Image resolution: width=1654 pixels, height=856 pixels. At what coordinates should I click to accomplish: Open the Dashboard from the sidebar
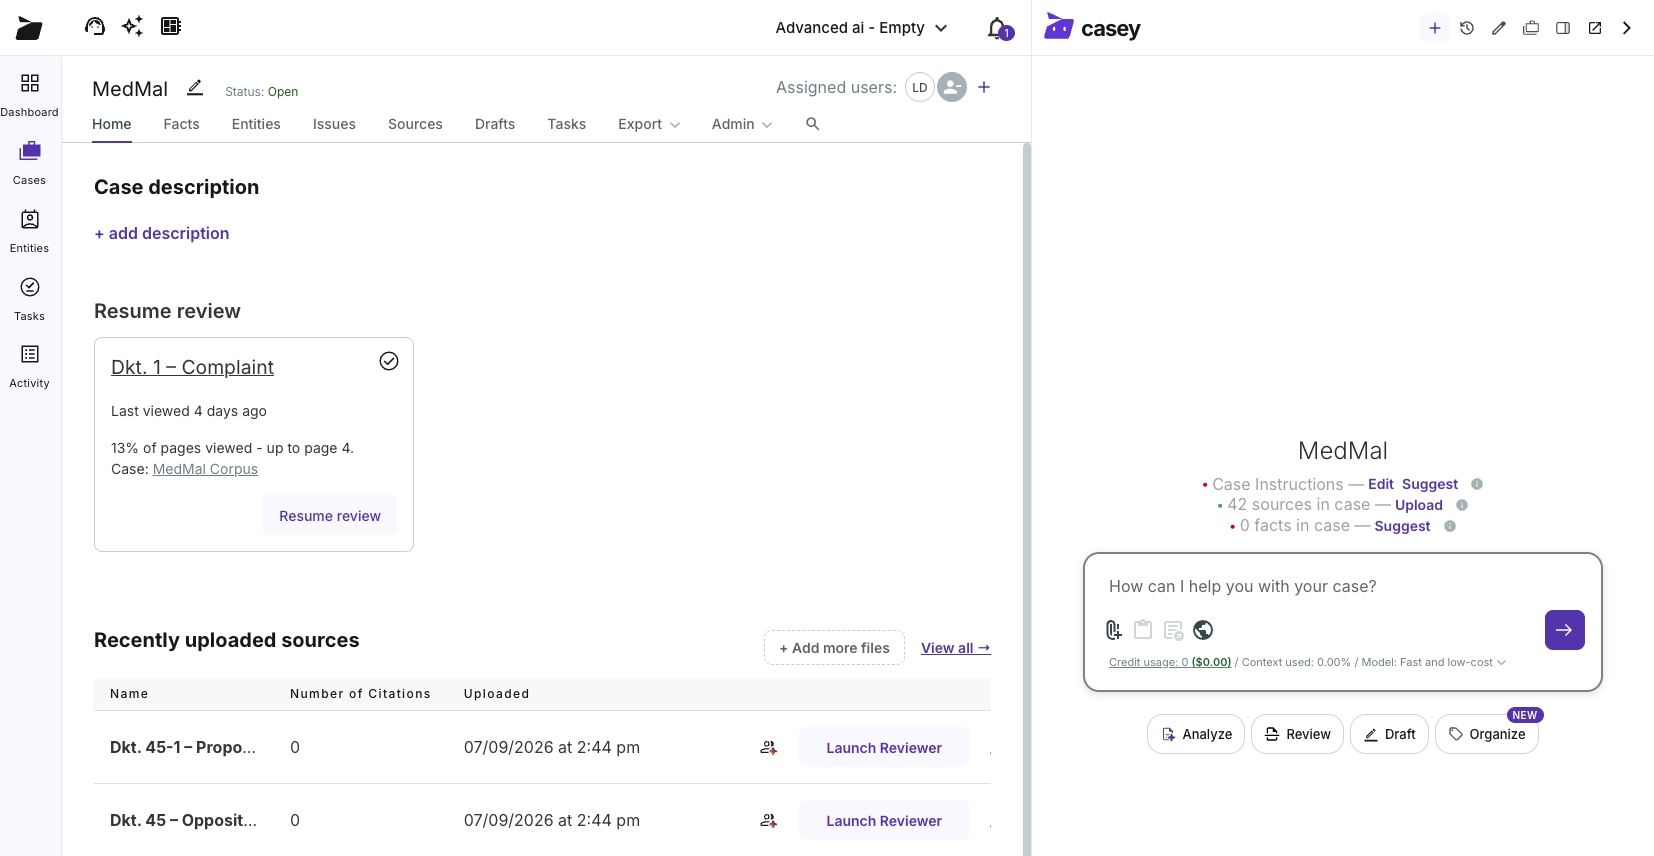(30, 94)
